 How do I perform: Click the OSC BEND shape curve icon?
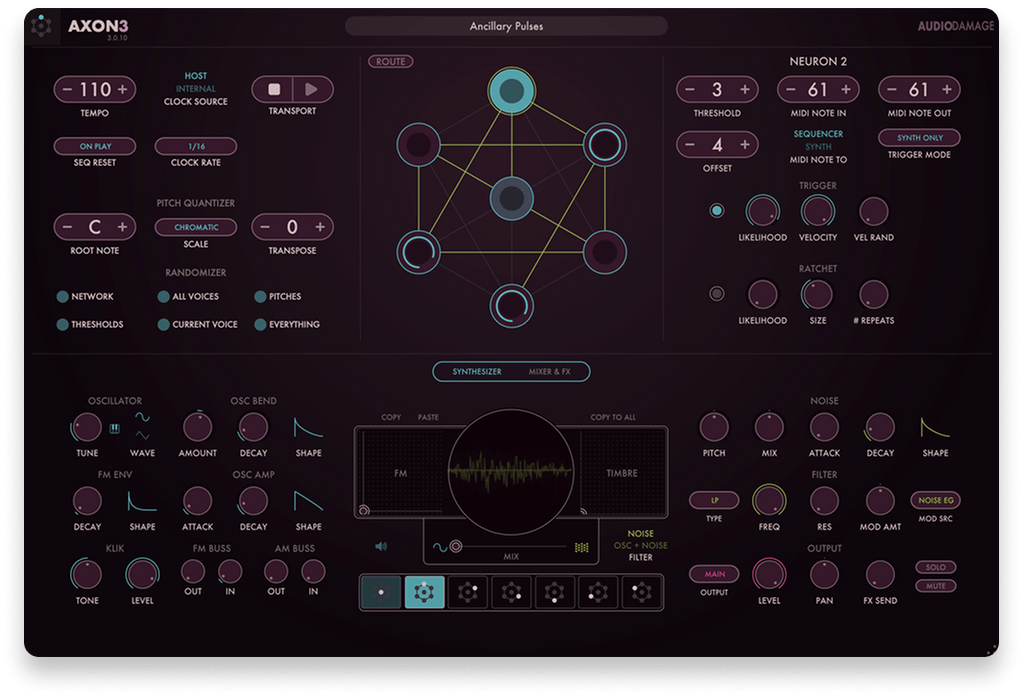coord(308,428)
